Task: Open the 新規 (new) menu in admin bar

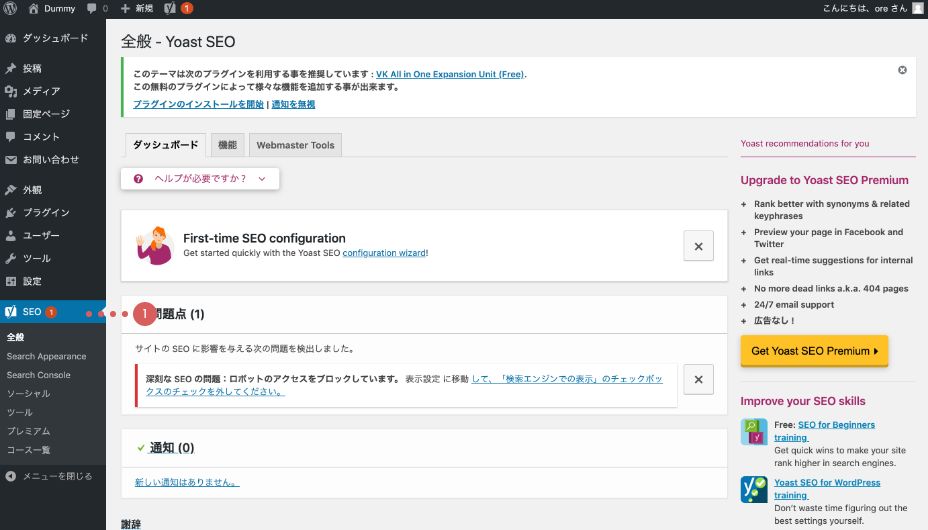Action: coord(137,8)
